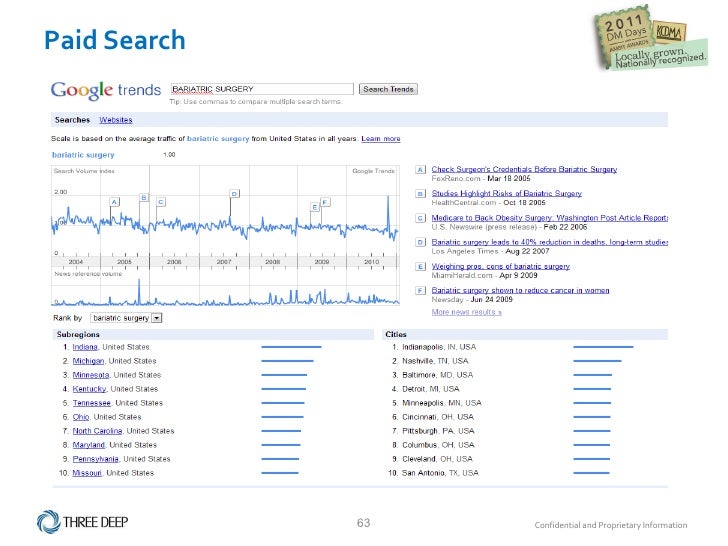728x546 pixels.
Task: Click news marker A on the chart
Action: [x=115, y=202]
